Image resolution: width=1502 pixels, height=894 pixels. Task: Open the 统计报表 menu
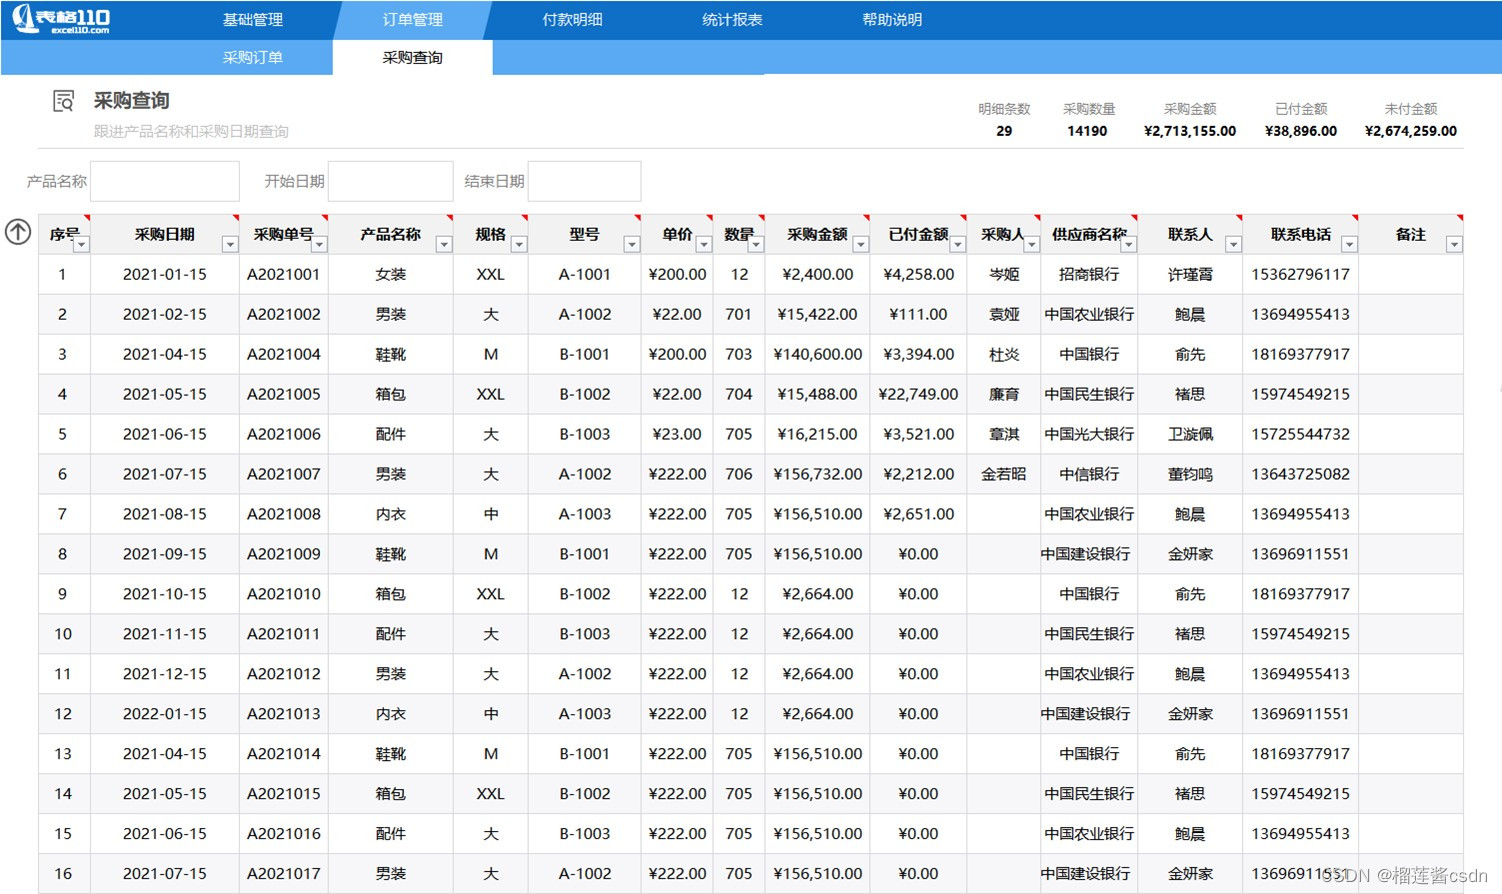(x=732, y=19)
